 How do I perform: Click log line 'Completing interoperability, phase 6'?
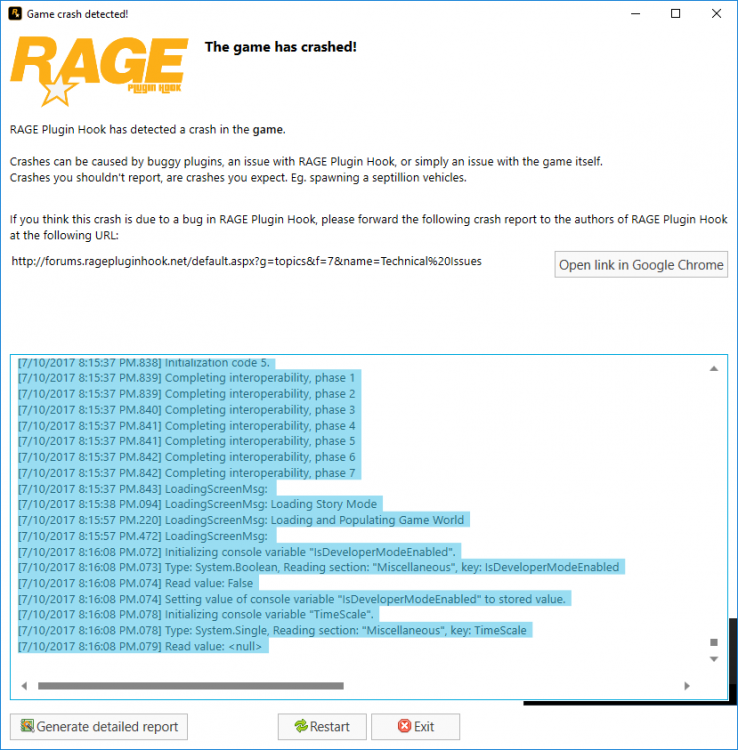pos(187,457)
